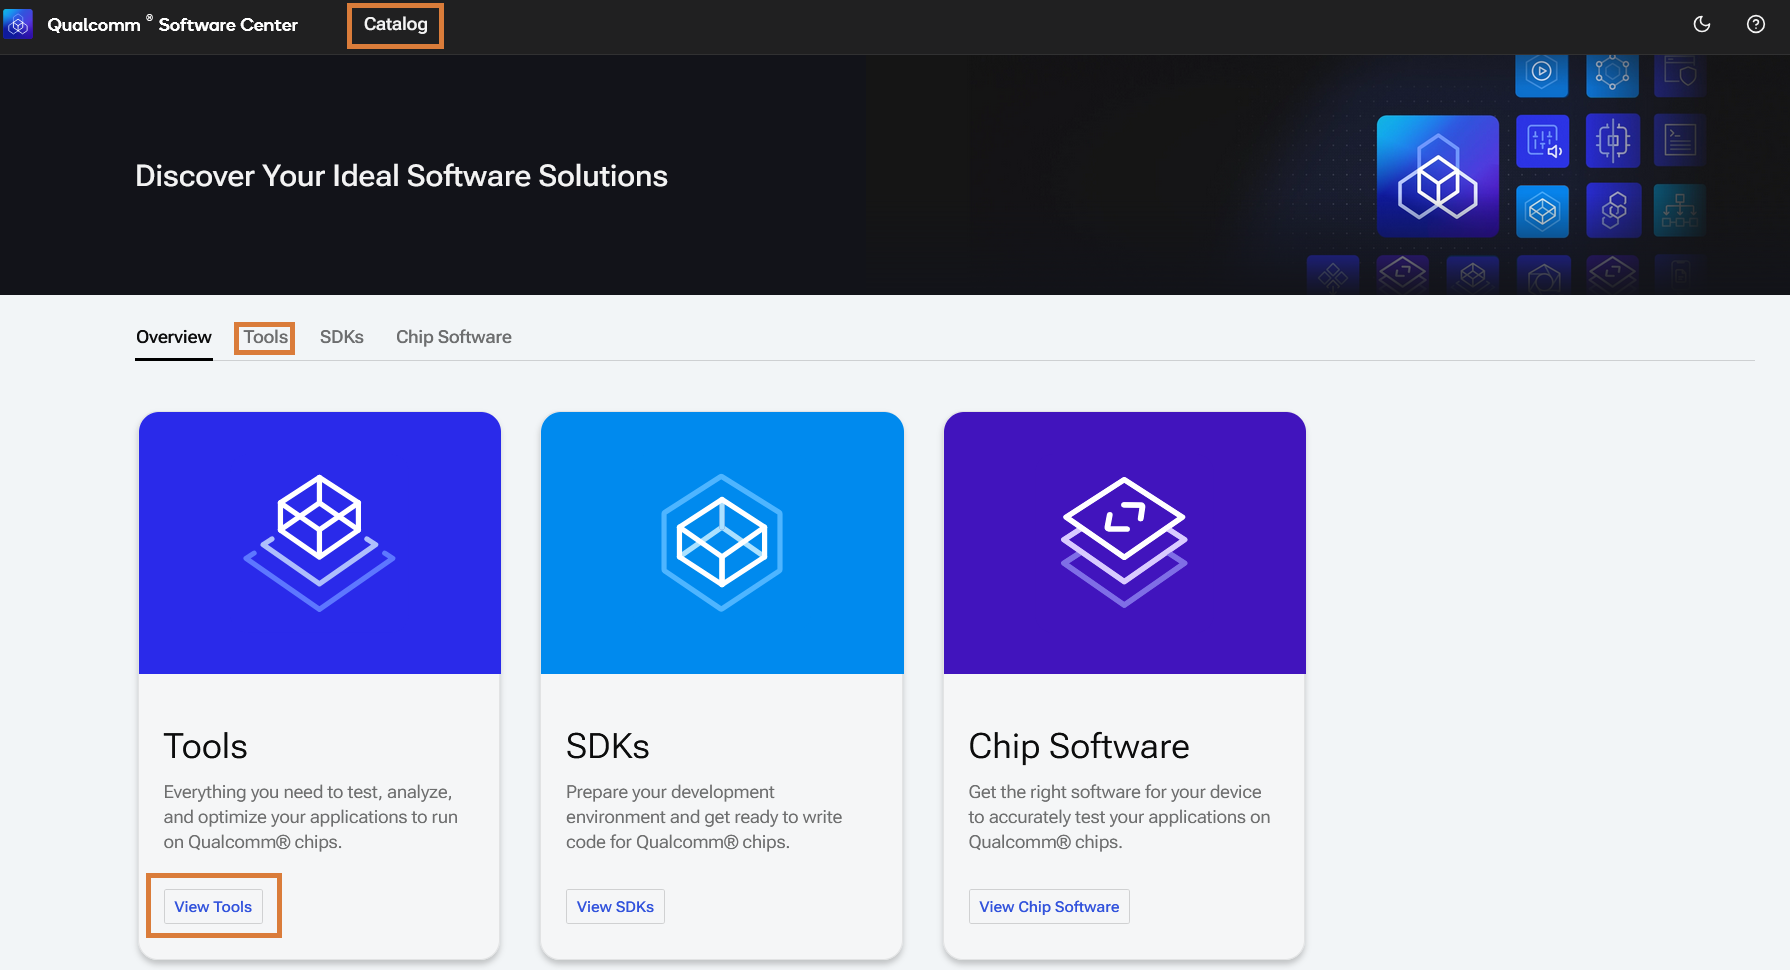1790x970 pixels.
Task: Click the Qualcomm Software Center title text
Action: (x=173, y=25)
